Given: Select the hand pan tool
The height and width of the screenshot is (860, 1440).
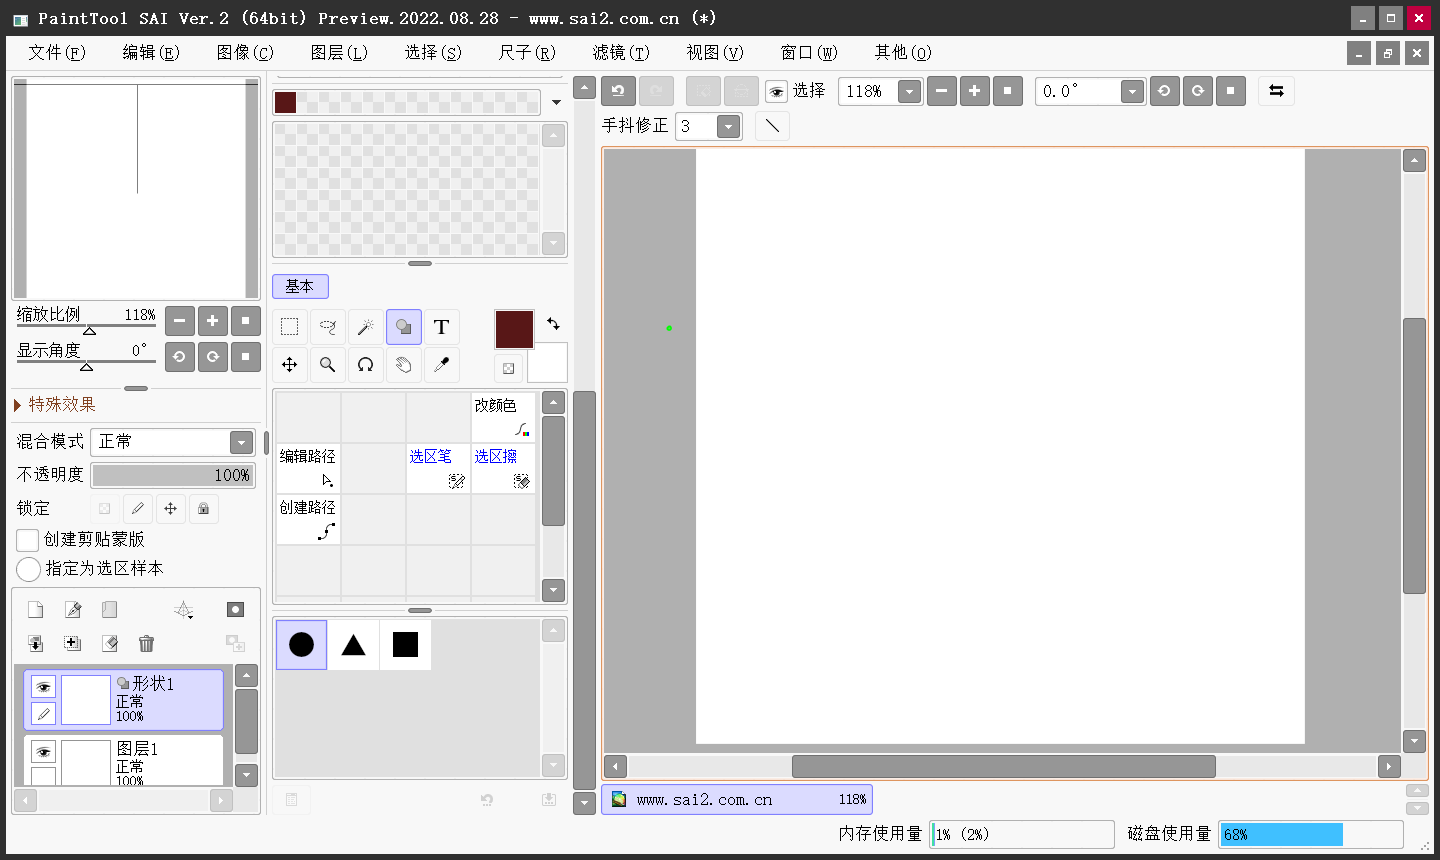Looking at the screenshot, I should pyautogui.click(x=403, y=365).
